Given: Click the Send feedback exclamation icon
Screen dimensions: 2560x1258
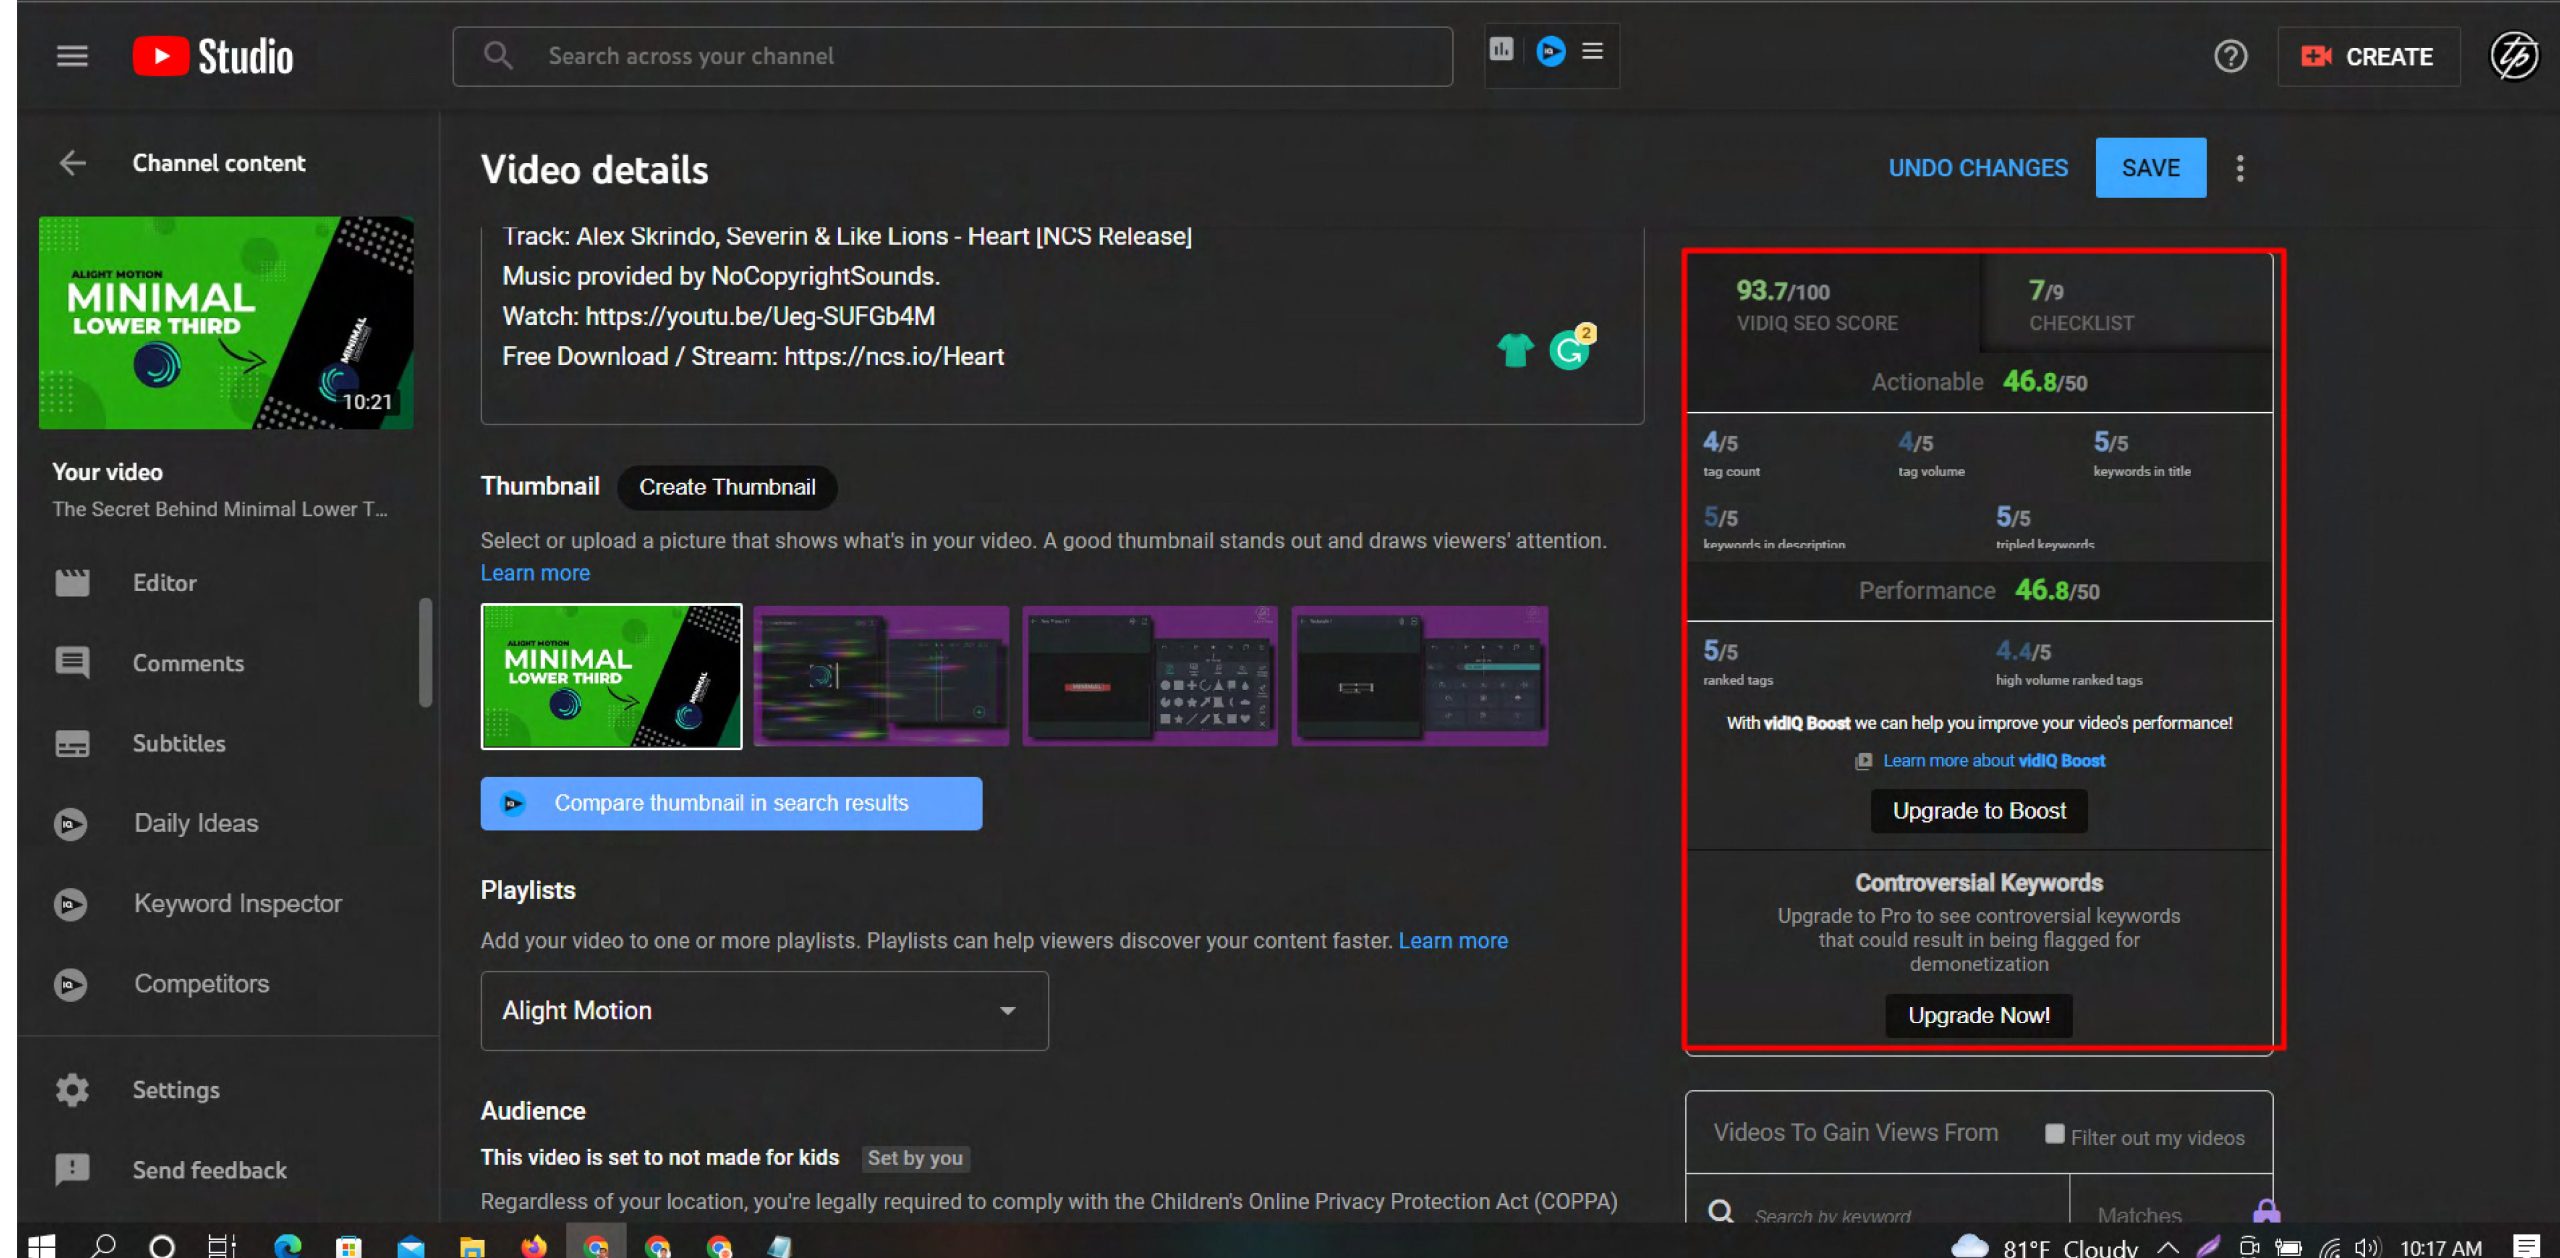Looking at the screenshot, I should 72,1169.
